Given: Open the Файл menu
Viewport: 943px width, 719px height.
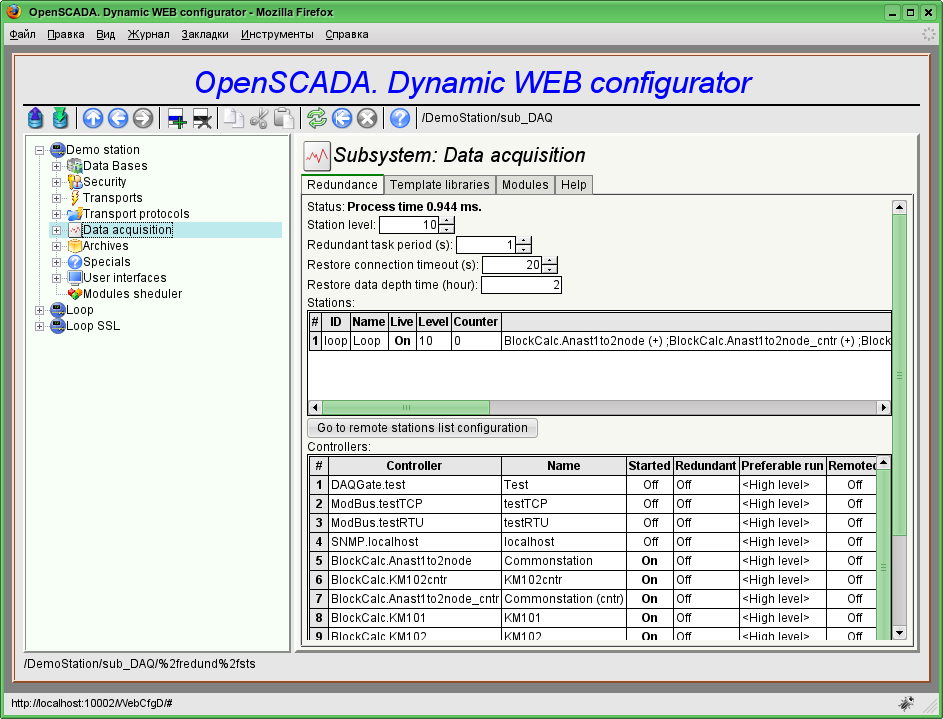Looking at the screenshot, I should tap(22, 34).
